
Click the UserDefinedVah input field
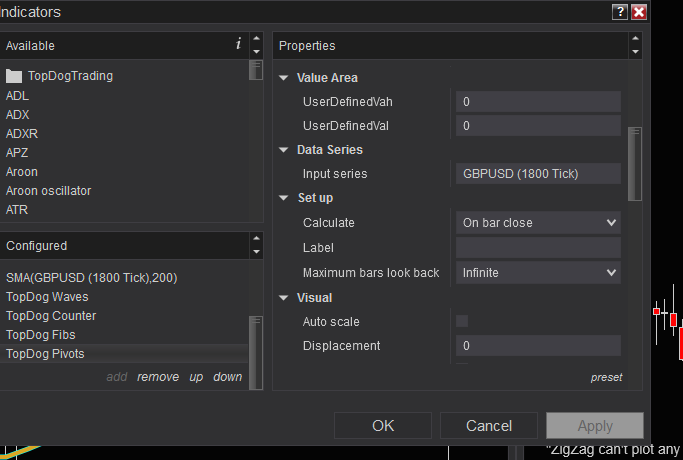click(538, 102)
